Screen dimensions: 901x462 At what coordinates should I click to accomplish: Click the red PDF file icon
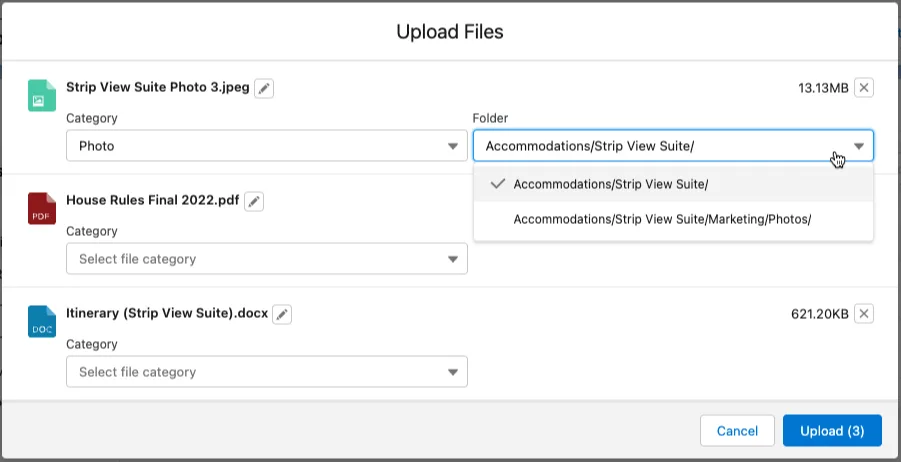(x=42, y=209)
